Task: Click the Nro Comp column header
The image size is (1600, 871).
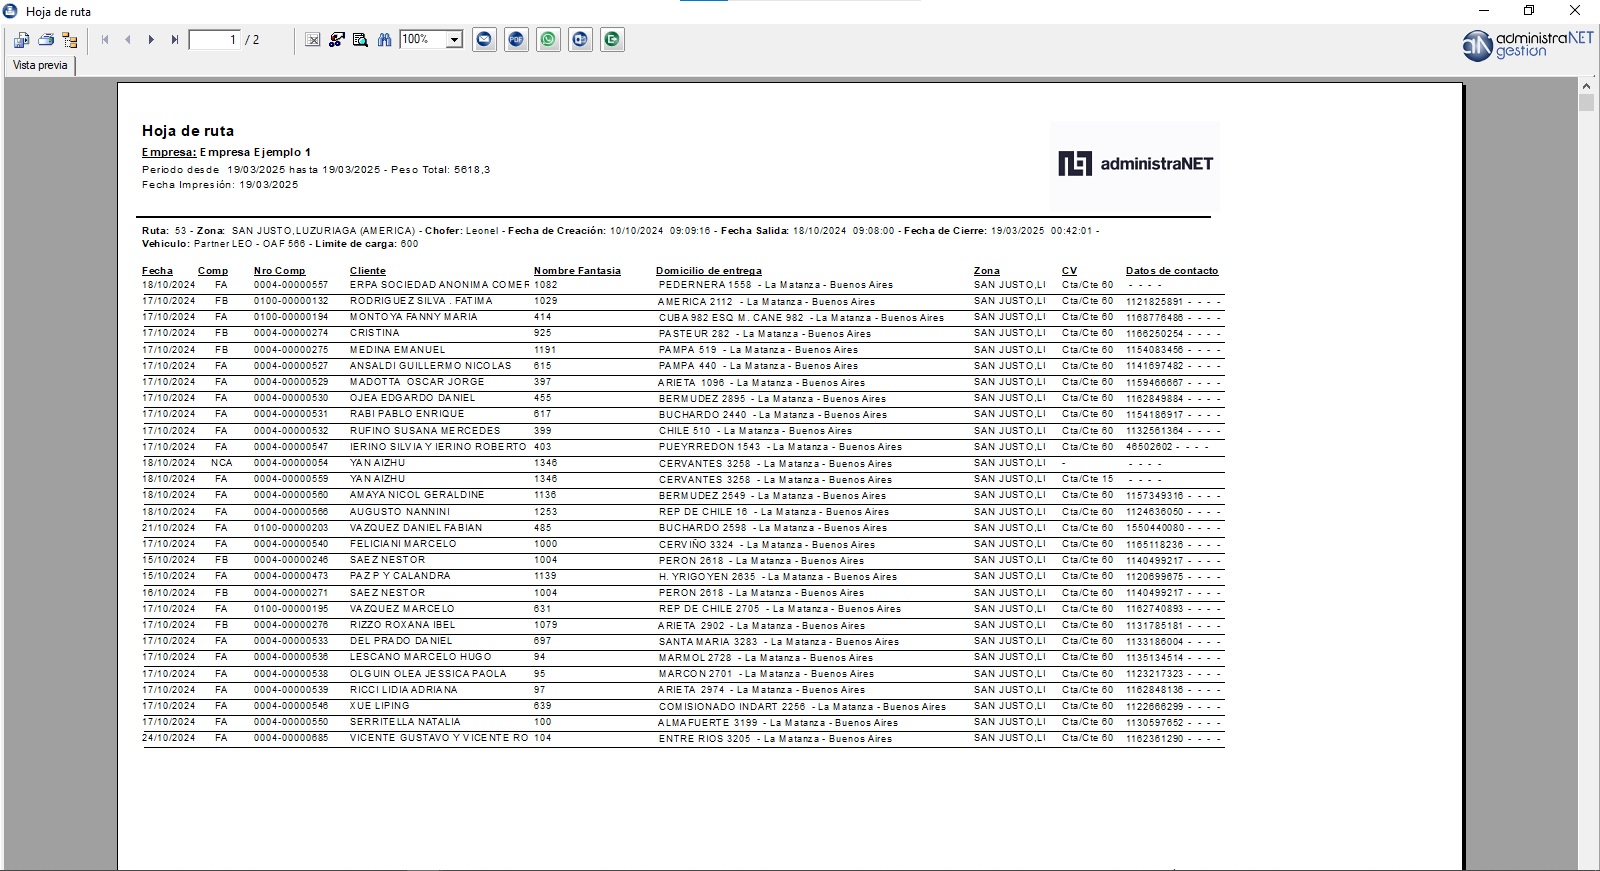Action: (279, 271)
